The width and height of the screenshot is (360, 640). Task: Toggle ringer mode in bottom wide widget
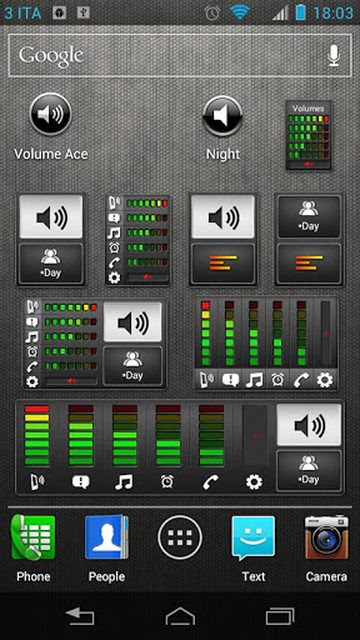click(x=309, y=424)
